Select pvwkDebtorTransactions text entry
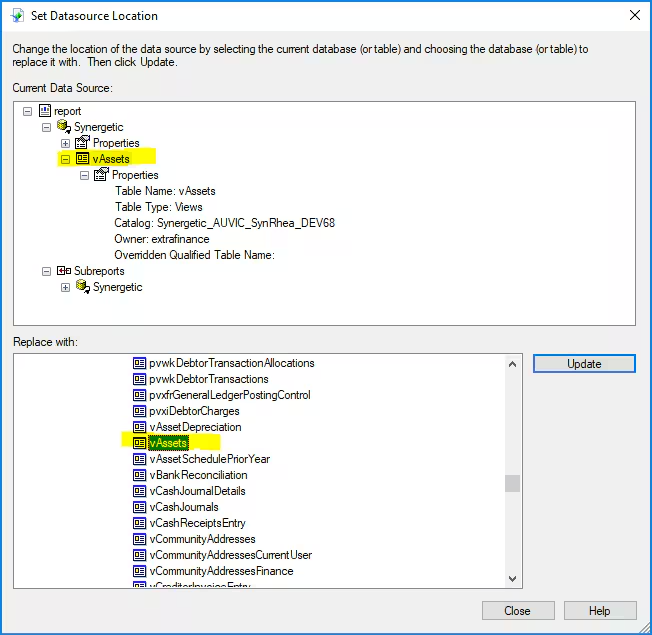The width and height of the screenshot is (652, 635). click(x=209, y=379)
